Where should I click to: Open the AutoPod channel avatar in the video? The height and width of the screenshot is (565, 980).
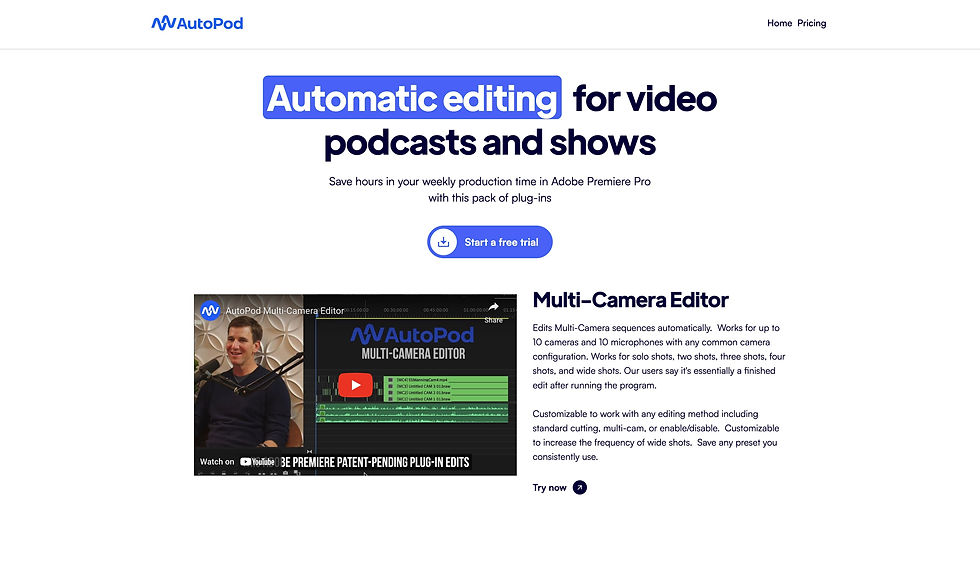click(210, 310)
